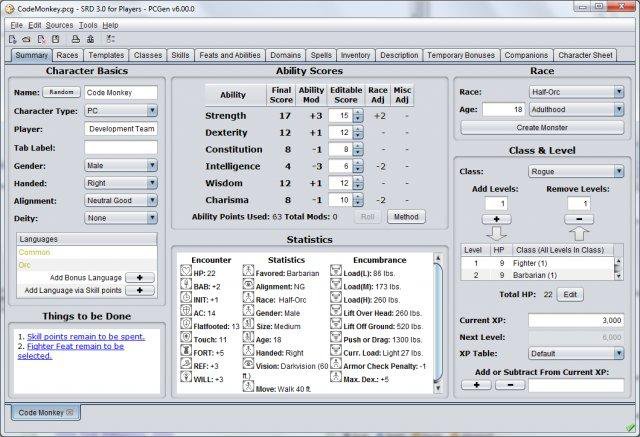Click the icon next to BAB: +2

tap(186, 284)
